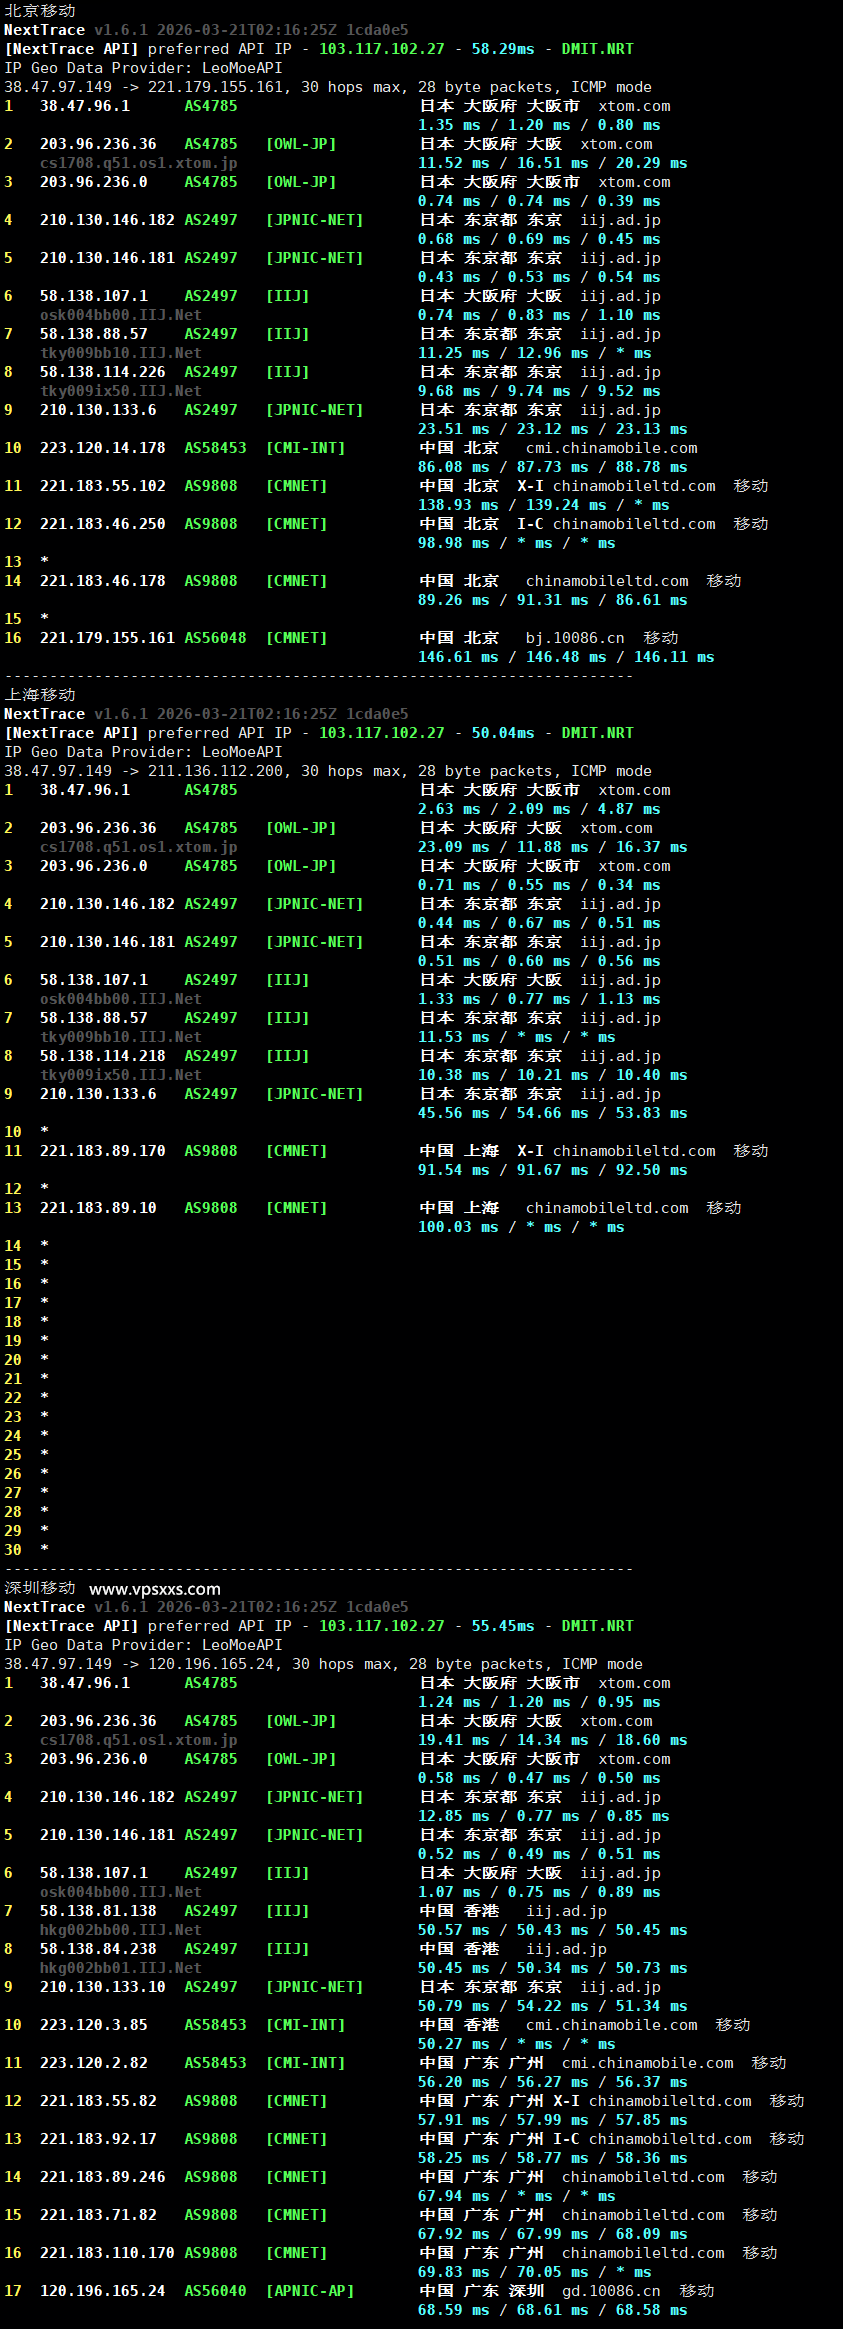This screenshot has width=843, height=2329.
Task: Select hop IP address 221.183.55.102
Action: pyautogui.click(x=103, y=486)
